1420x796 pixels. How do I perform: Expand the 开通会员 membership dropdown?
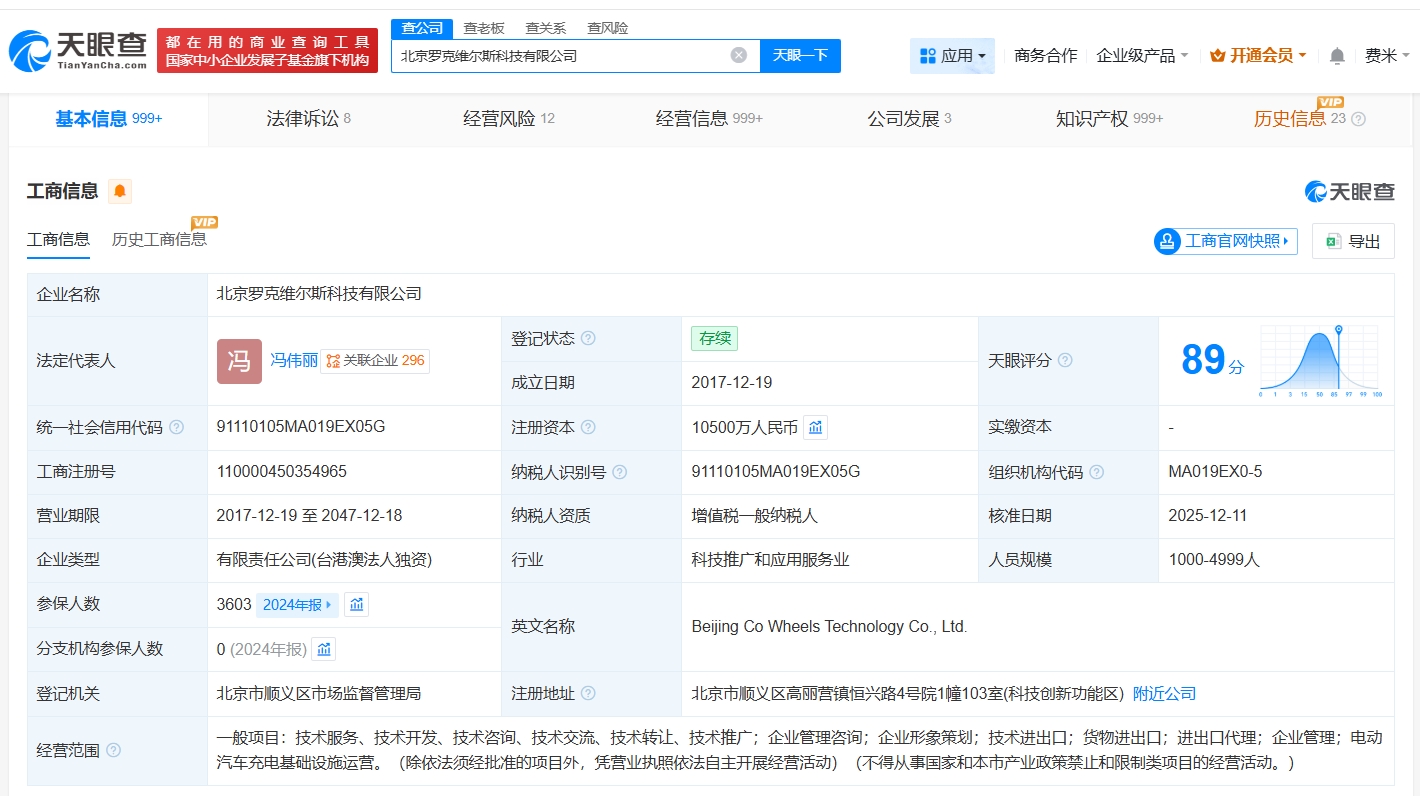[1258, 56]
